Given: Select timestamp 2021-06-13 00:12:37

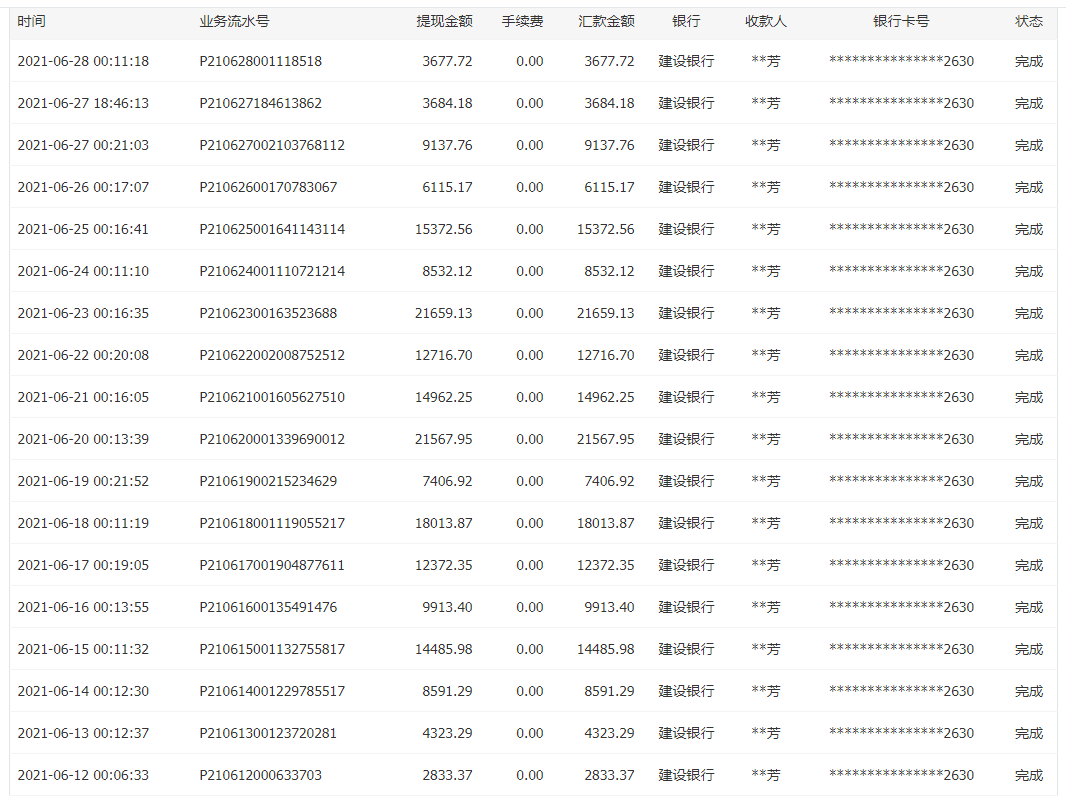Looking at the screenshot, I should click(83, 733).
